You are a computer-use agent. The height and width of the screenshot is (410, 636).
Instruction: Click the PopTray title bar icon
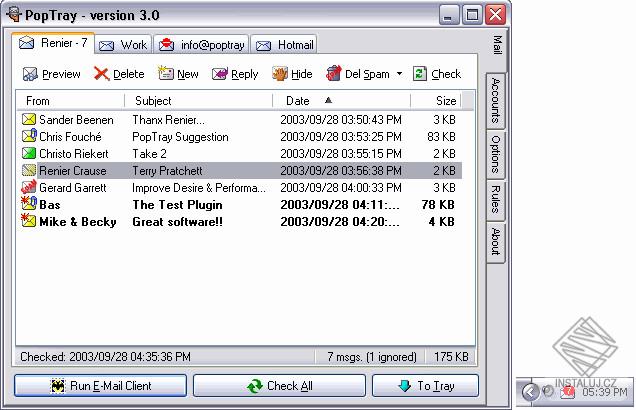tap(15, 15)
